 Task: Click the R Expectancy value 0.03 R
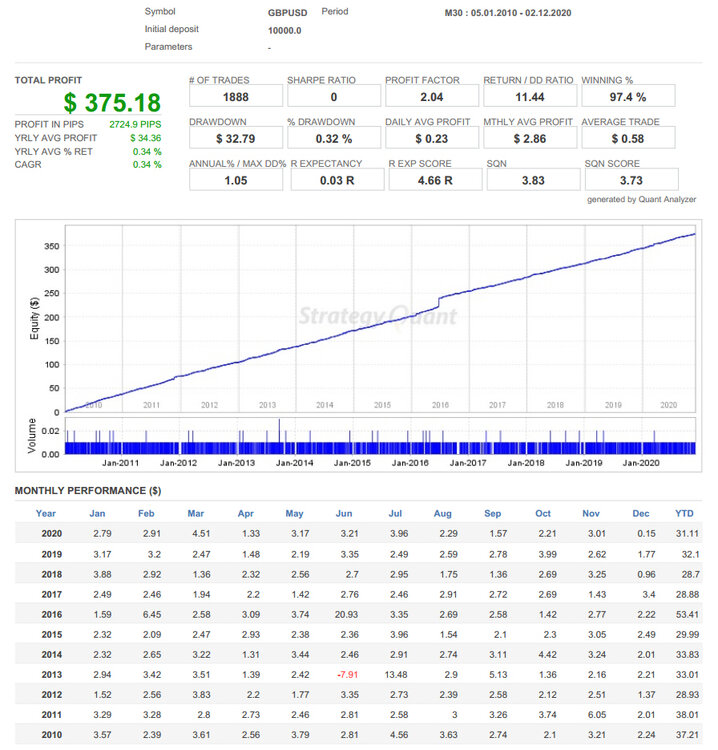tap(337, 180)
